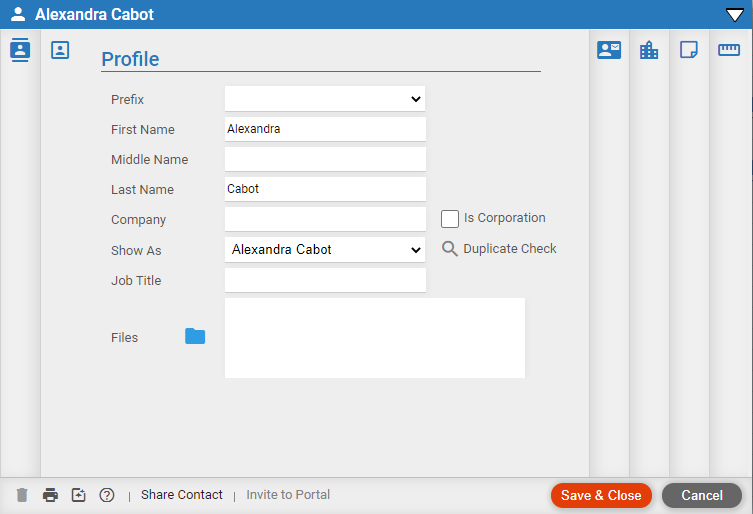This screenshot has width=753, height=514.
Task: Select the profile photo icon
Action: (60, 50)
